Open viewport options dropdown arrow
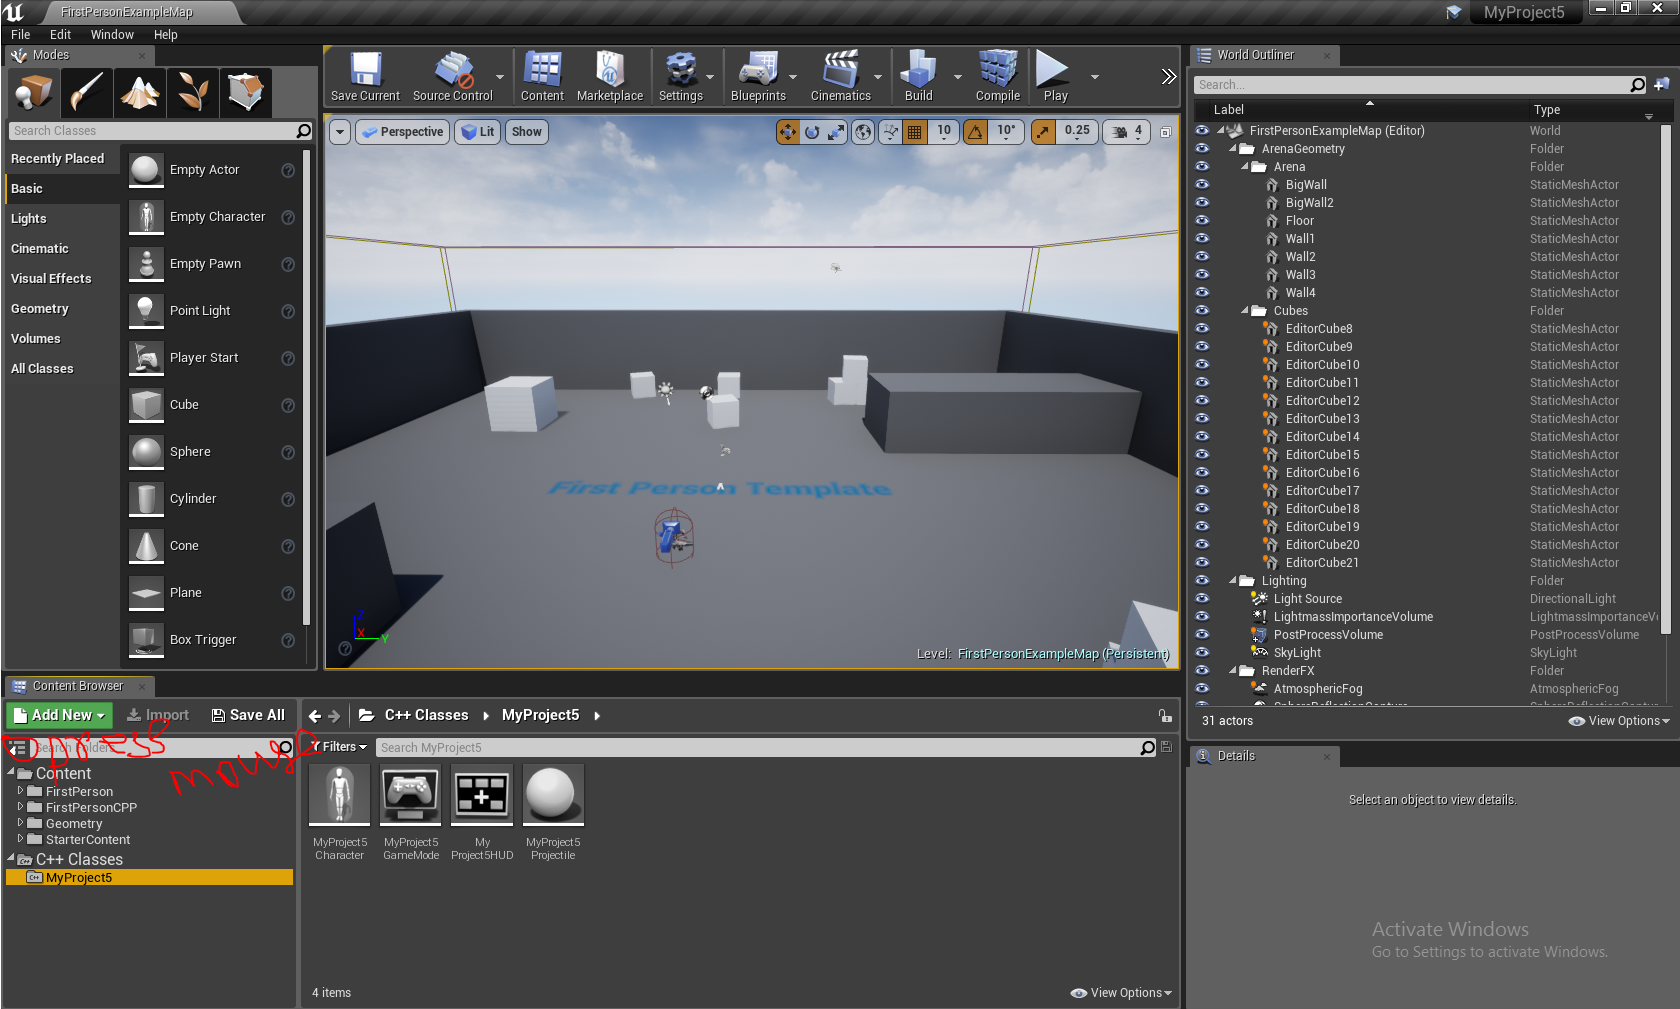Image resolution: width=1680 pixels, height=1009 pixels. 340,132
